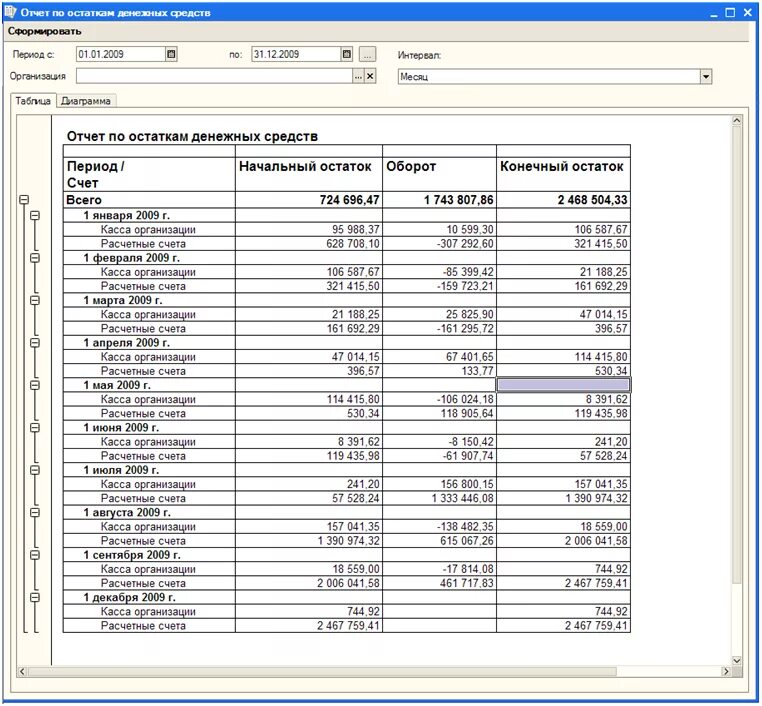Collapse the 1 февраля 2009 г. group
The width and height of the screenshot is (762, 706).
35,258
